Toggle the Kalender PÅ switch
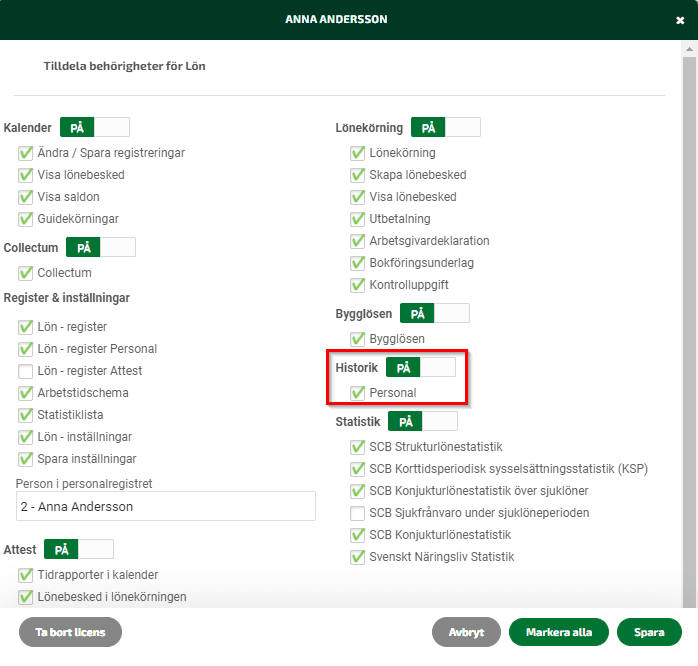698x666 pixels. 95,127
